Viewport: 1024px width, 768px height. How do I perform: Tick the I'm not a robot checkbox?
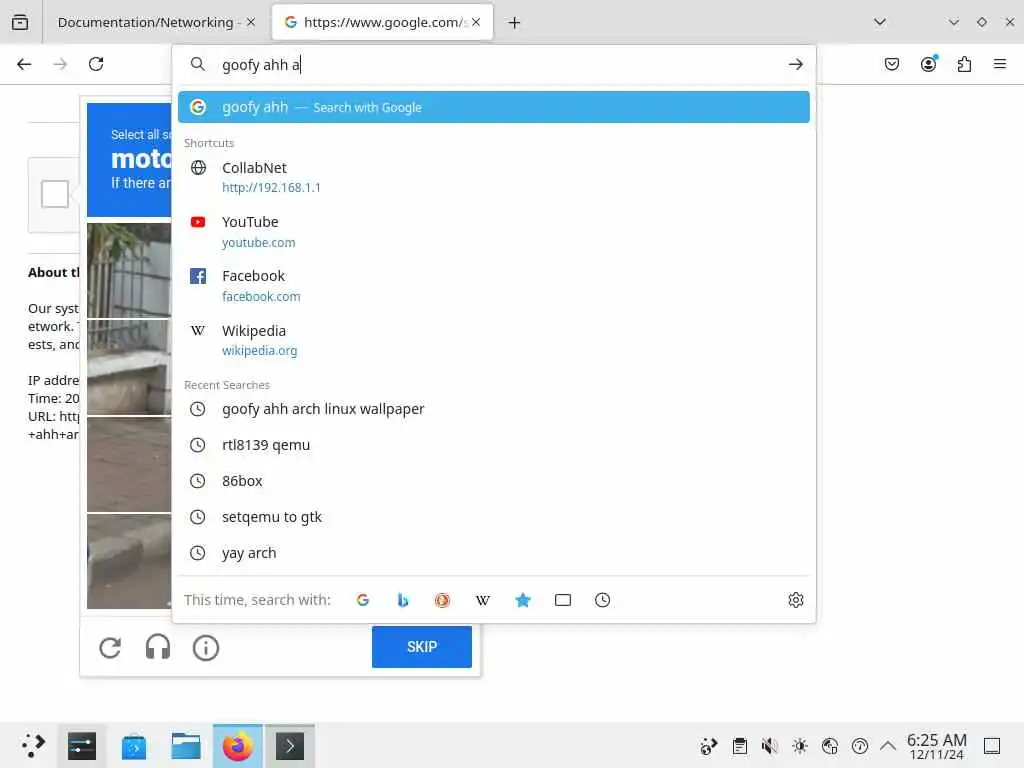[55, 194]
